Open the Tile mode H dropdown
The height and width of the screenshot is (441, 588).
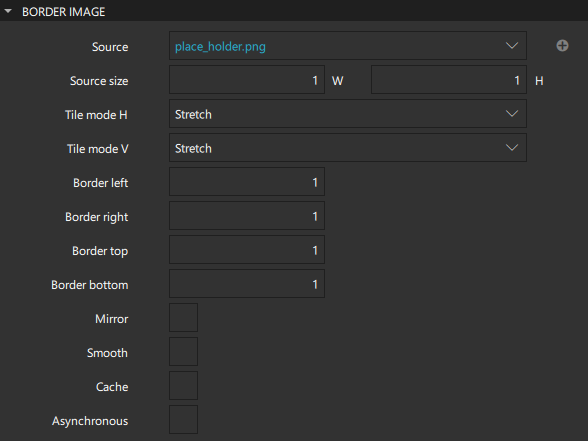[x=348, y=114]
